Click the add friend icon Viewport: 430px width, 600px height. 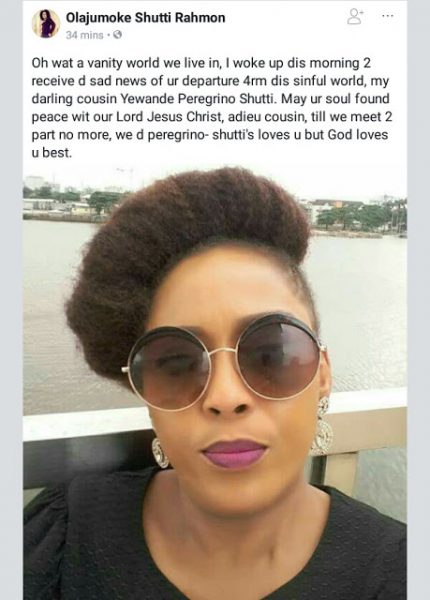pos(355,17)
